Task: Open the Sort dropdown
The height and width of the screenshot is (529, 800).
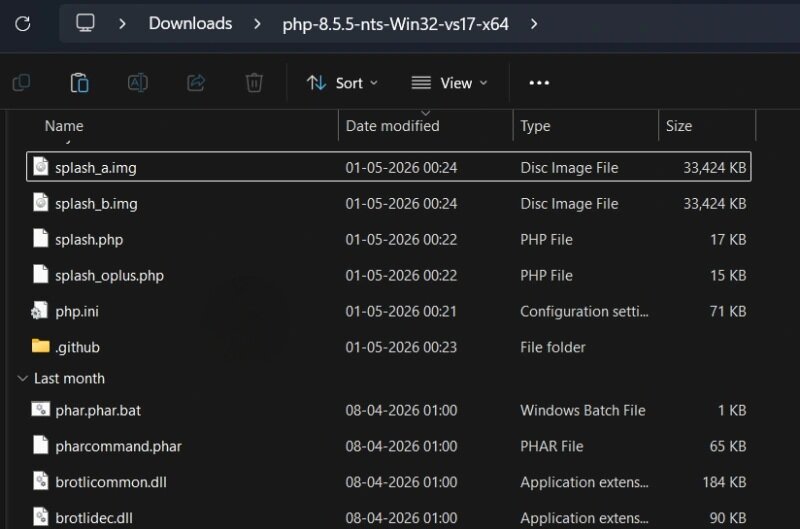Action: 342,83
